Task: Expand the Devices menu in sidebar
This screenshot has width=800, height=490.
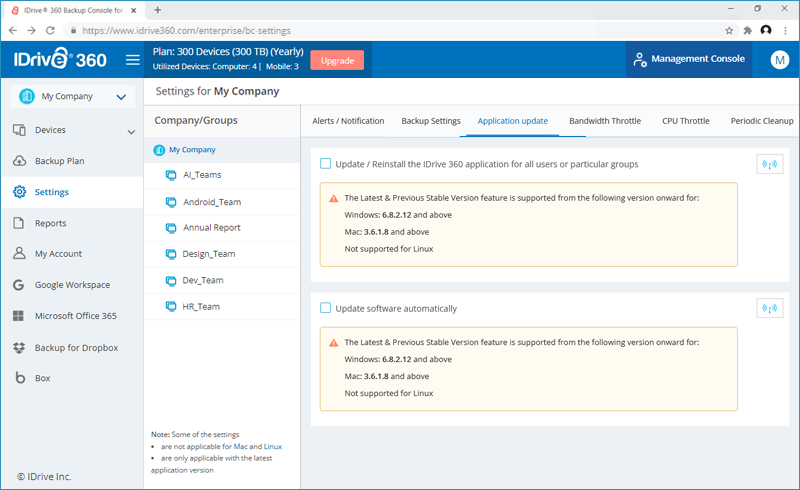Action: coord(131,131)
